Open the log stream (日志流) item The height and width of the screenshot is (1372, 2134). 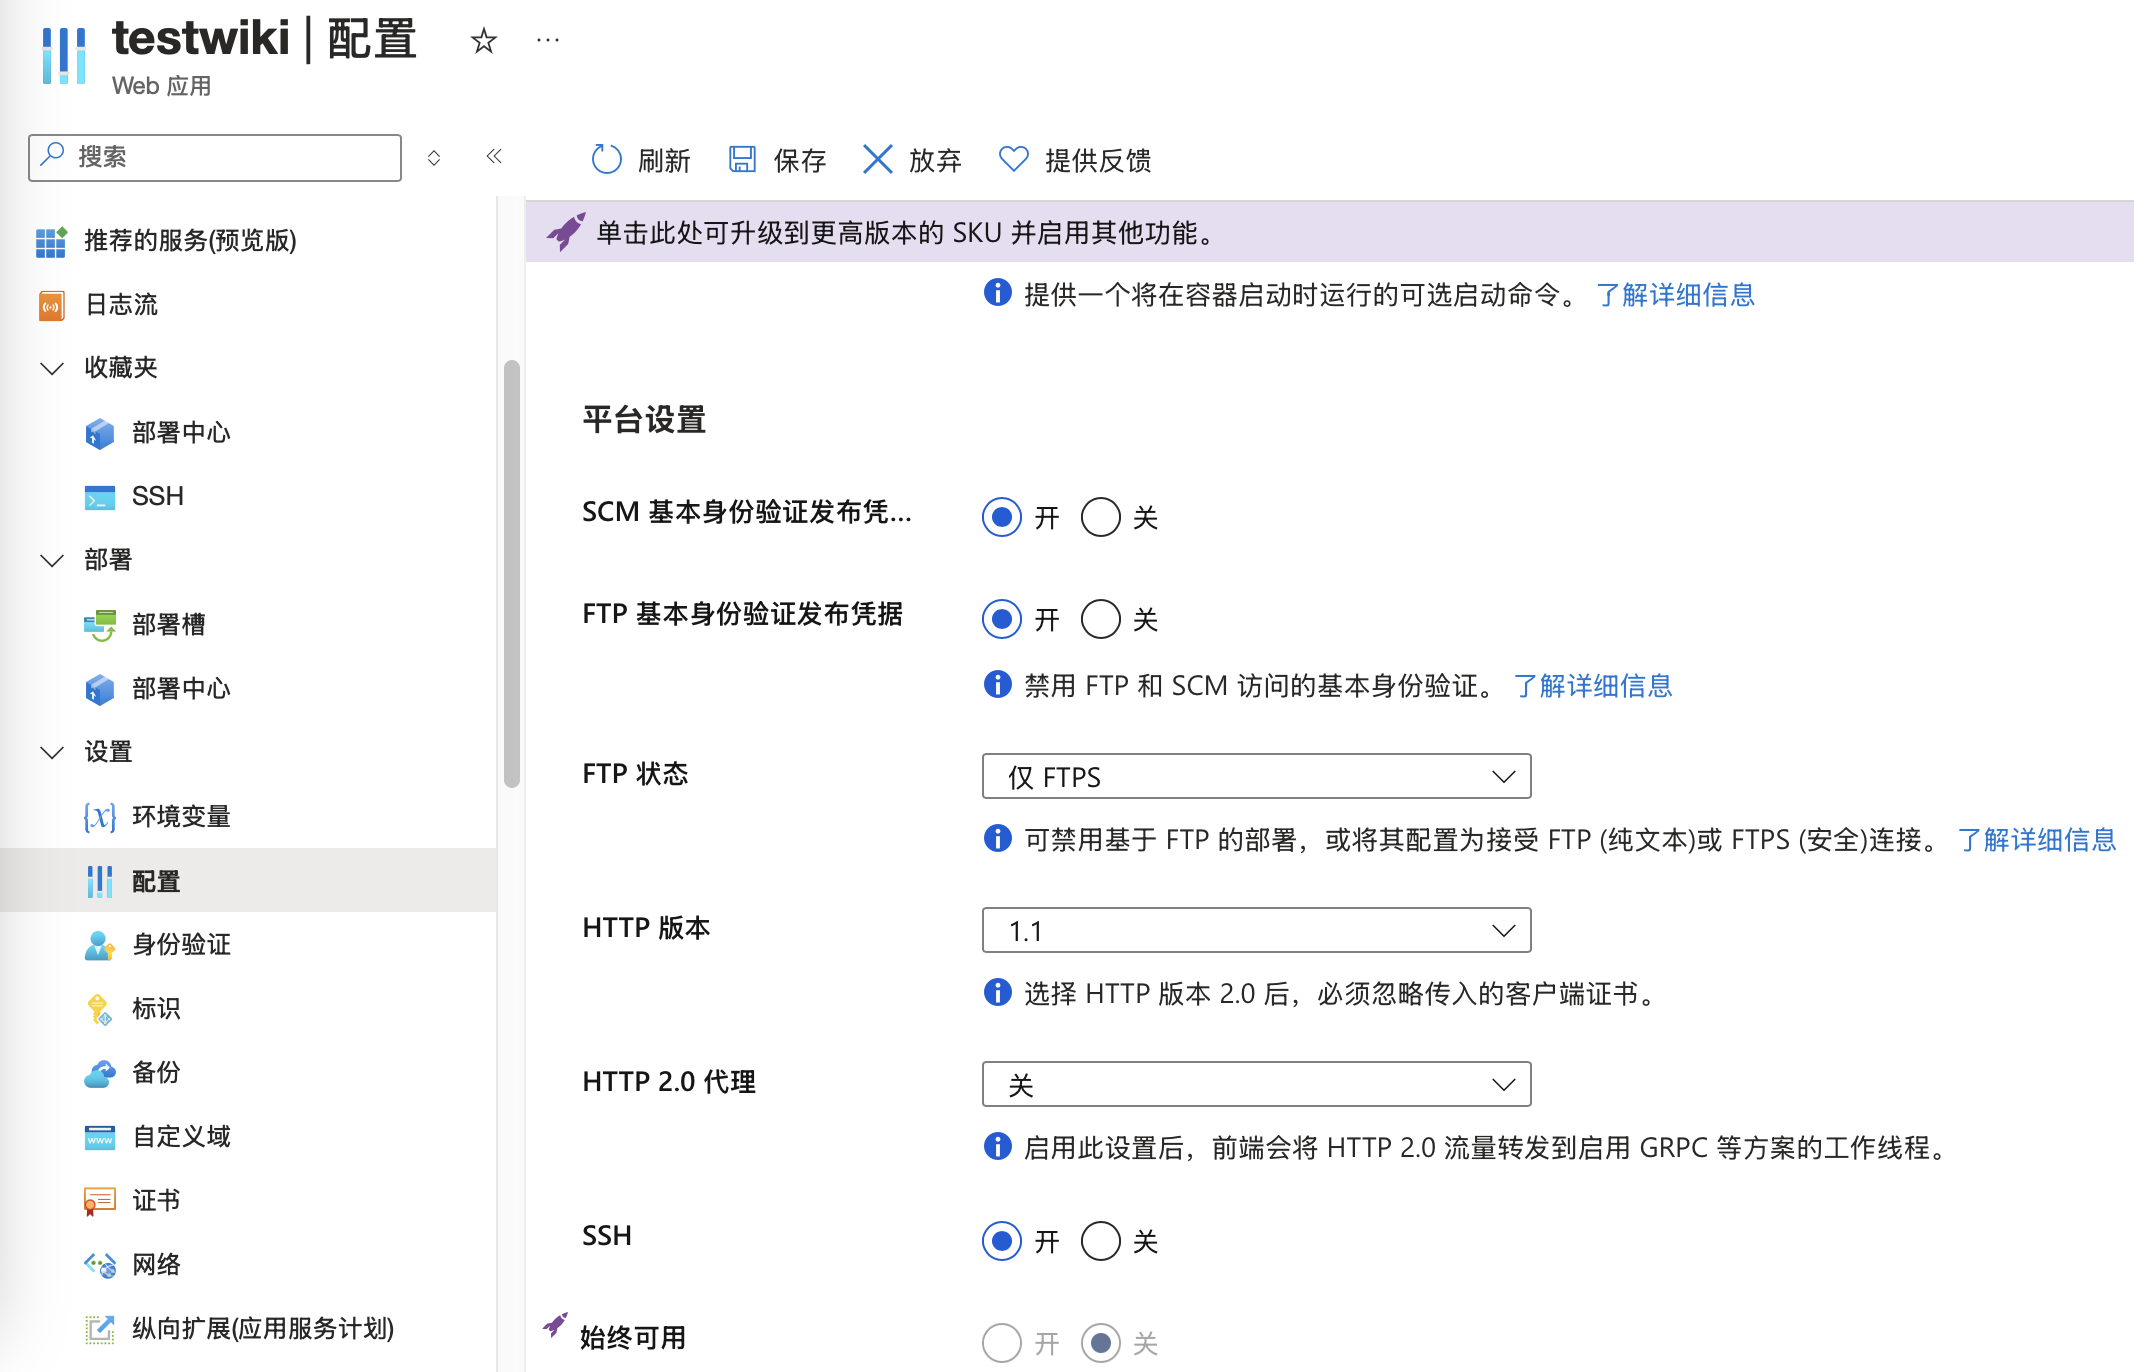point(121,304)
